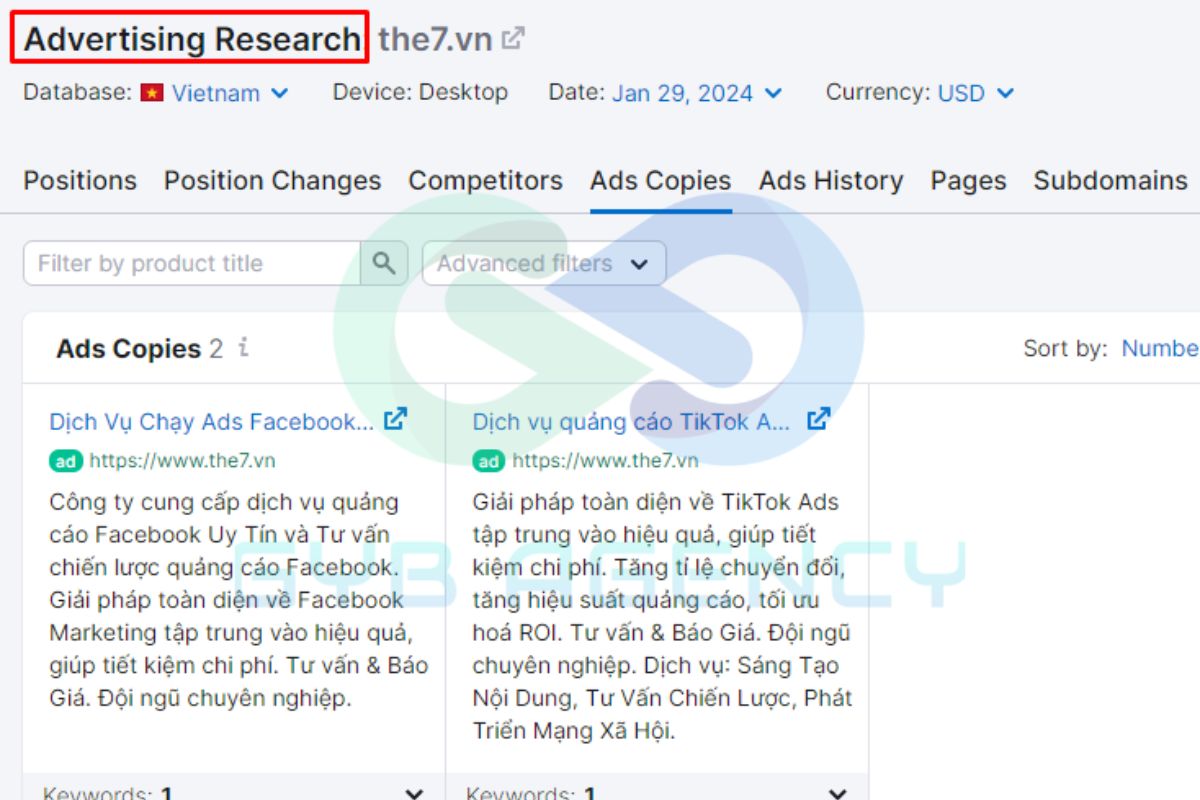Click the7.vn domain title
The image size is (1200, 800).
(435, 39)
